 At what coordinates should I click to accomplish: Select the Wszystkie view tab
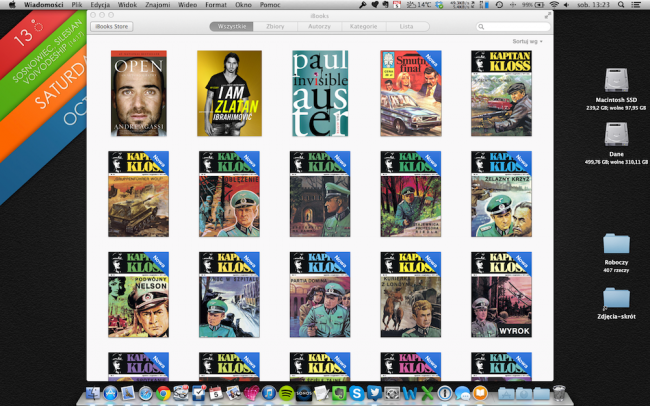[x=231, y=26]
